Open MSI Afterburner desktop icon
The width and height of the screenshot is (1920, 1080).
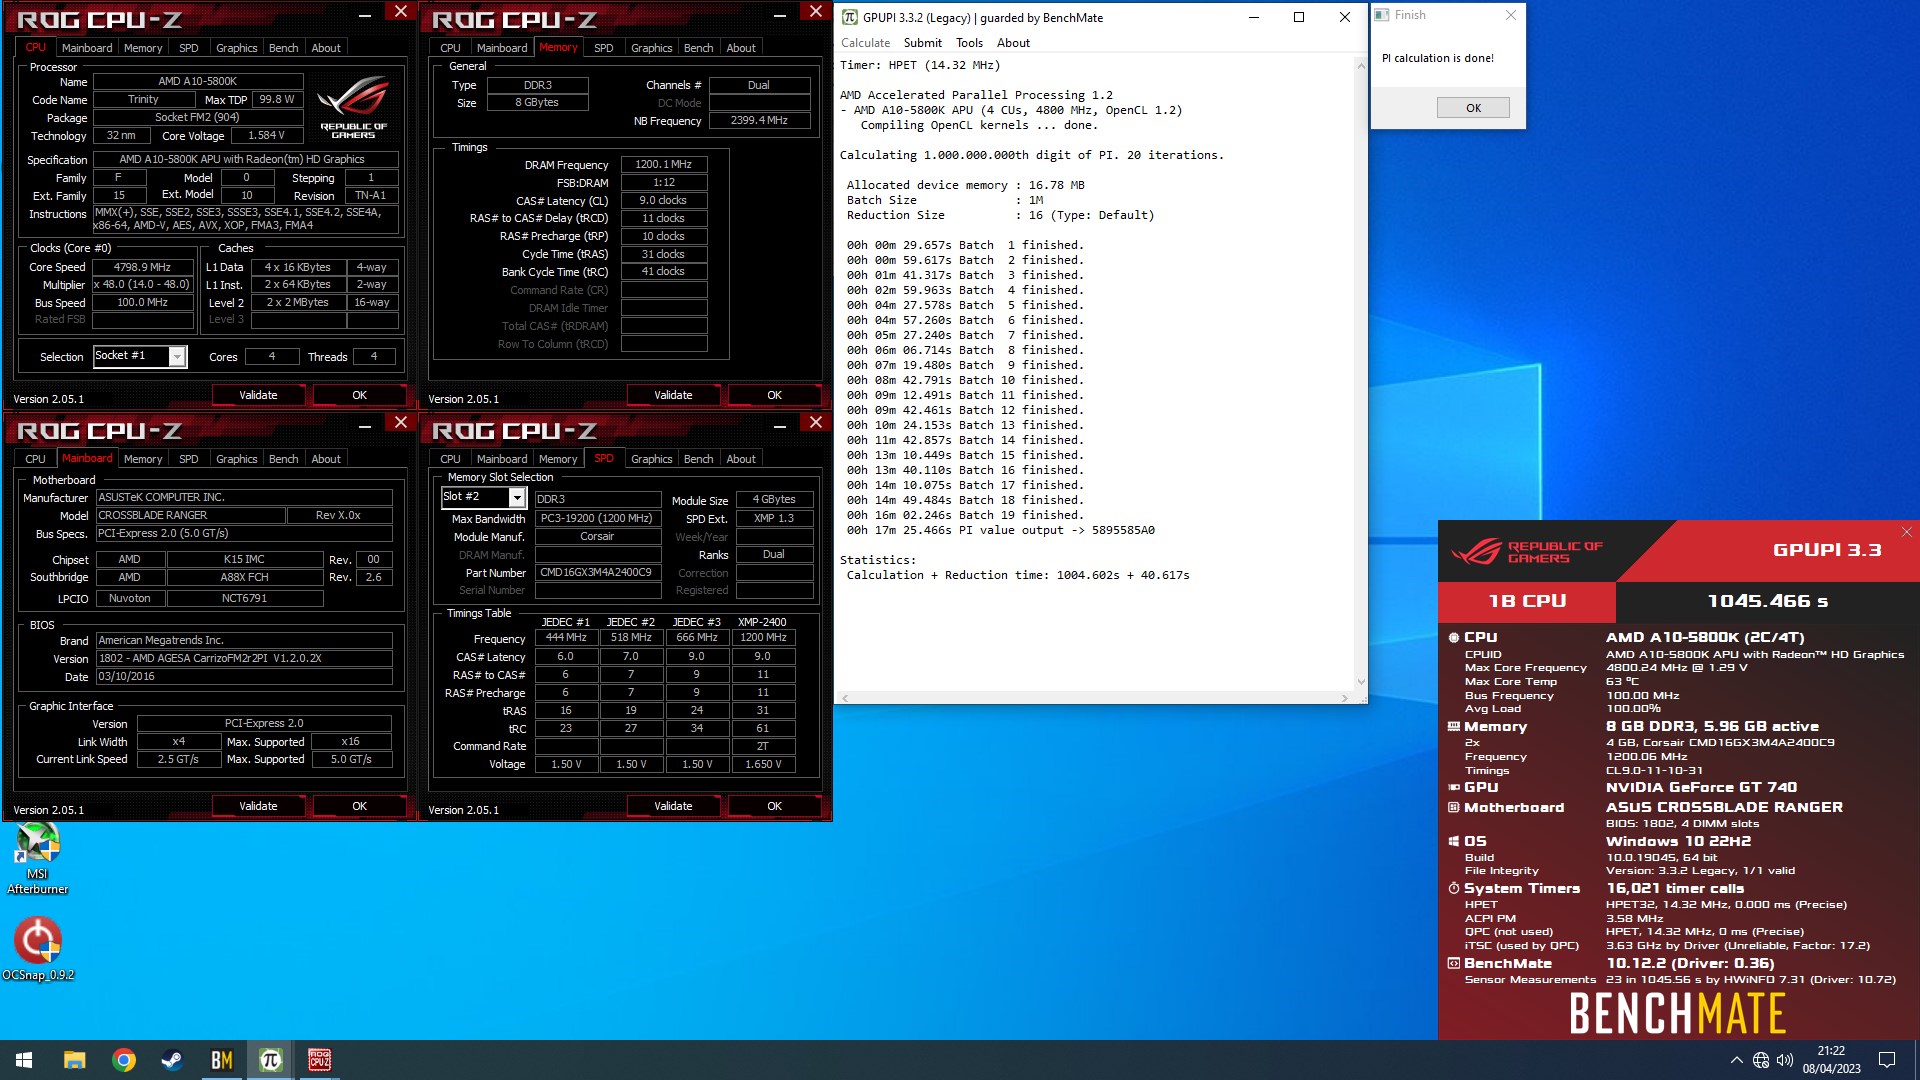38,858
